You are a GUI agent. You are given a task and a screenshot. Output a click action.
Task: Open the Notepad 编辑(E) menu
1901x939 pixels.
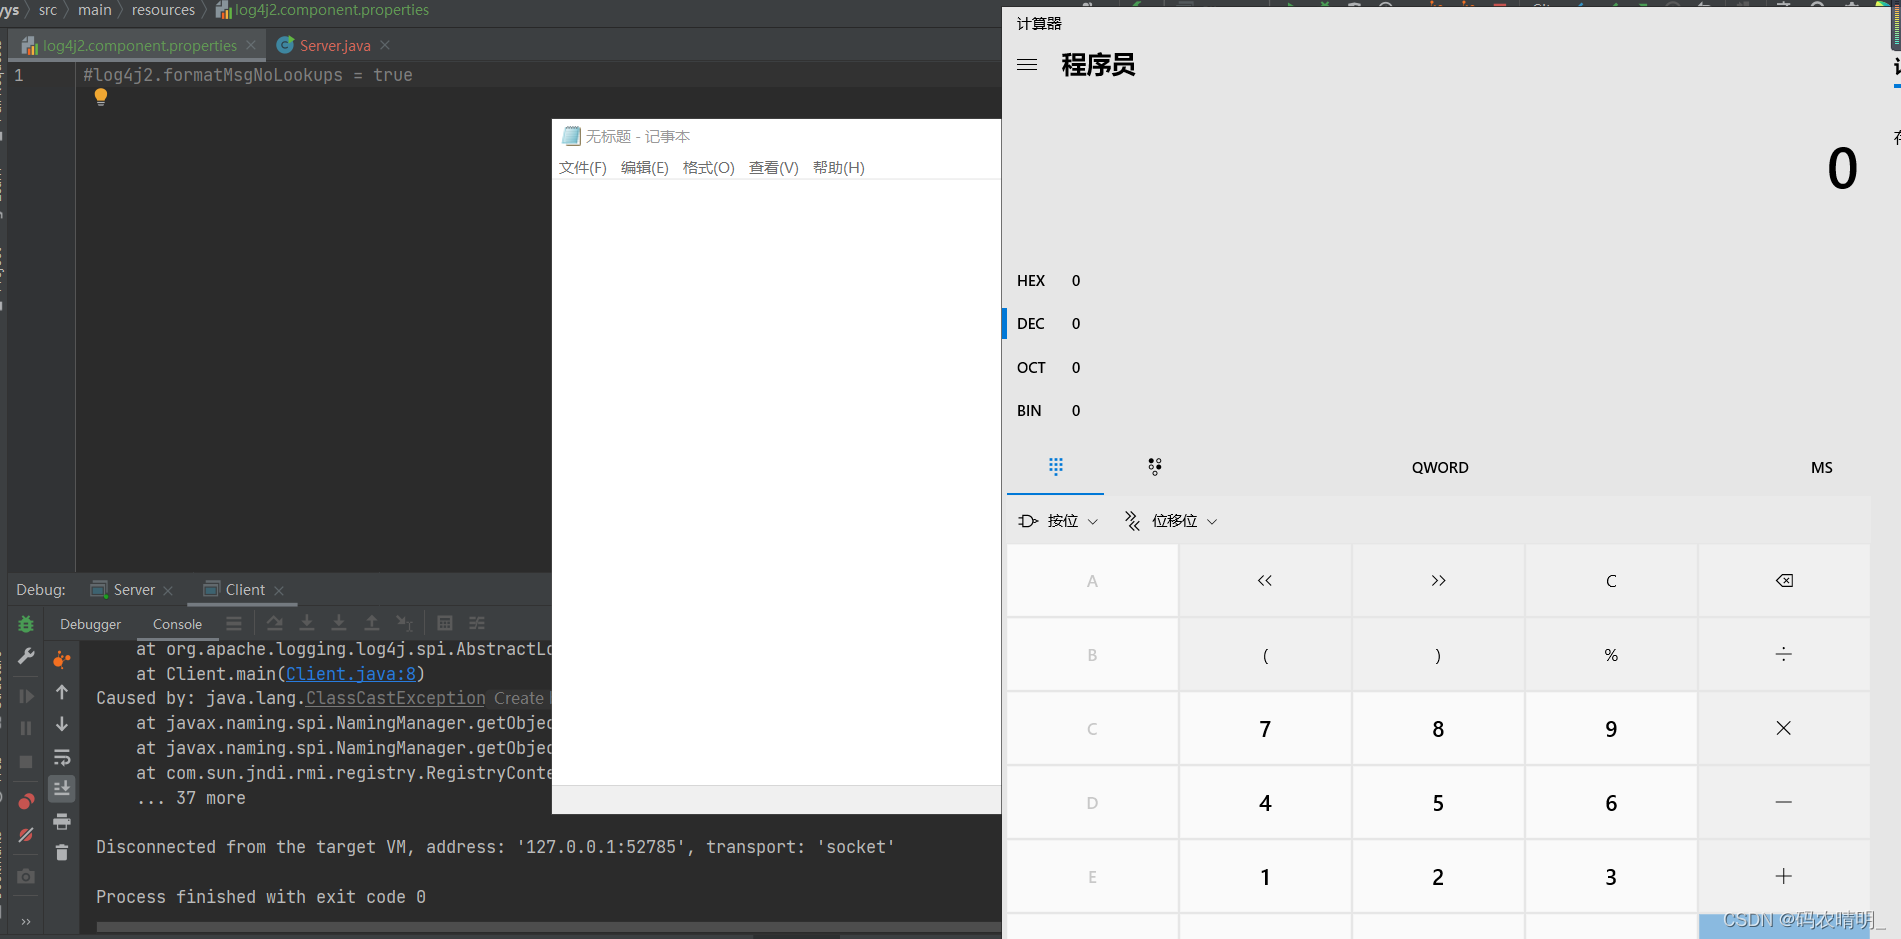pyautogui.click(x=645, y=168)
